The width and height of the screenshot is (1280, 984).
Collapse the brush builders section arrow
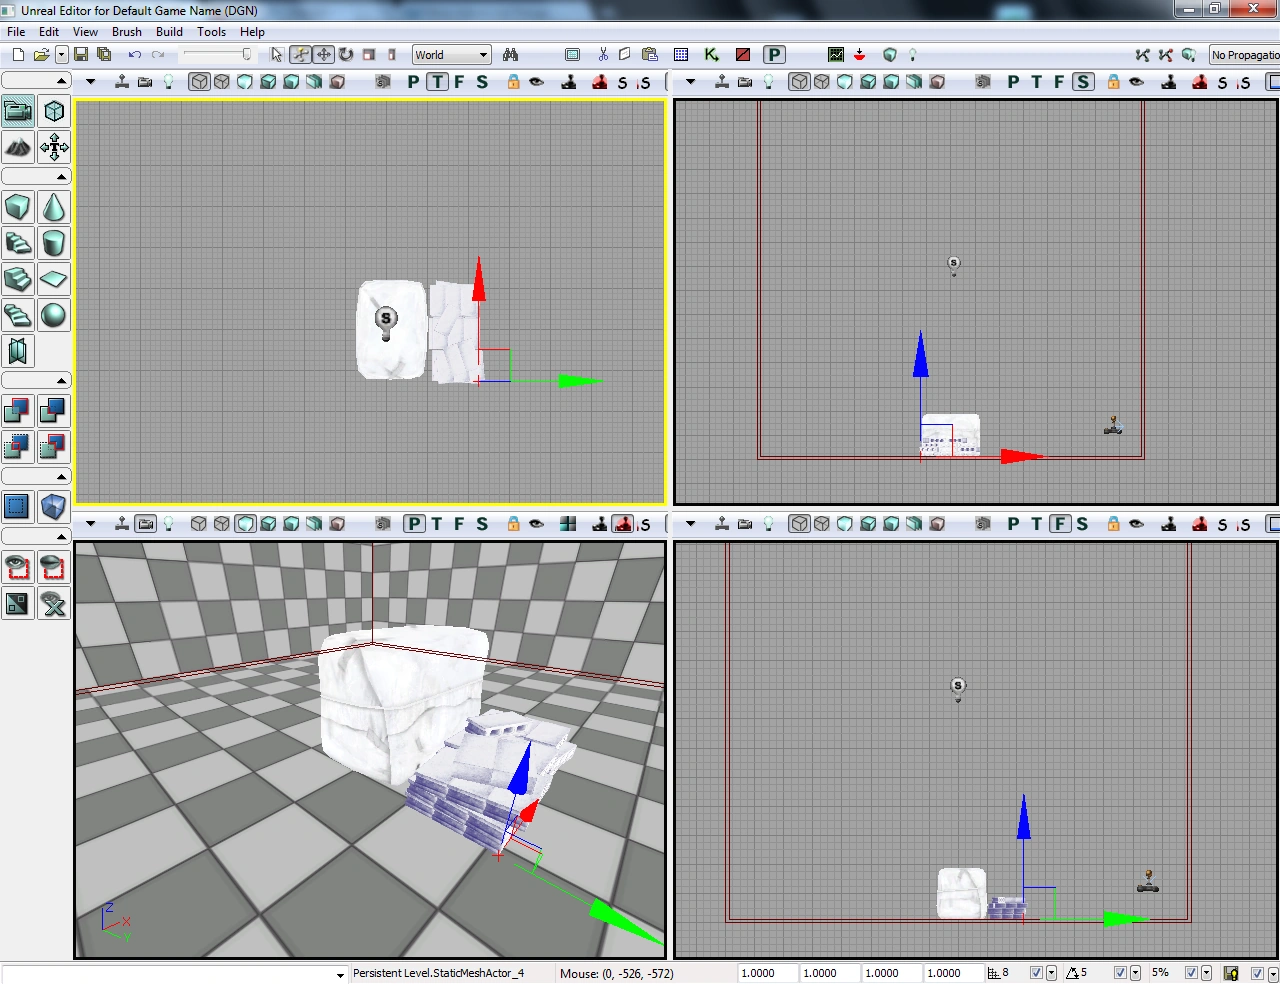61,177
